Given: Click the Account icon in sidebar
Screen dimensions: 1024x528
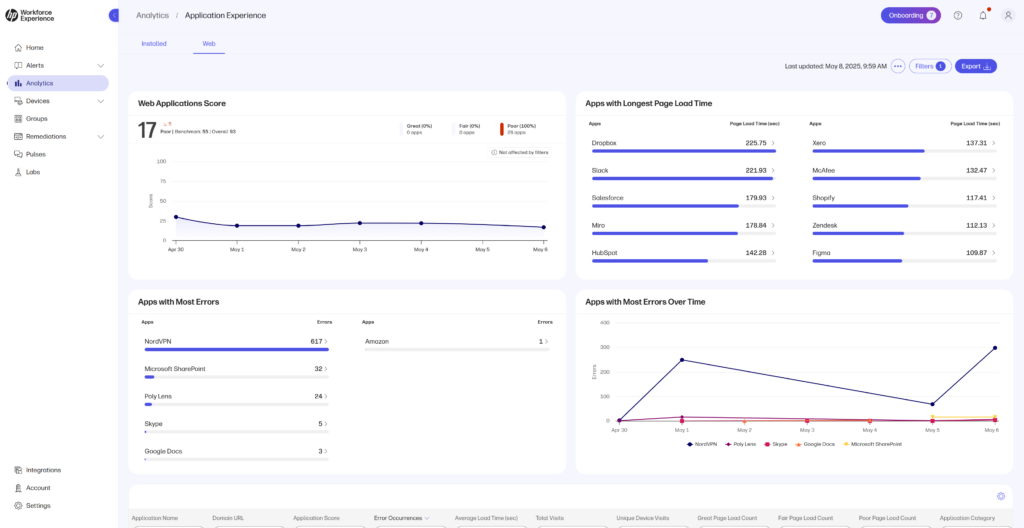Looking at the screenshot, I should click(x=18, y=487).
